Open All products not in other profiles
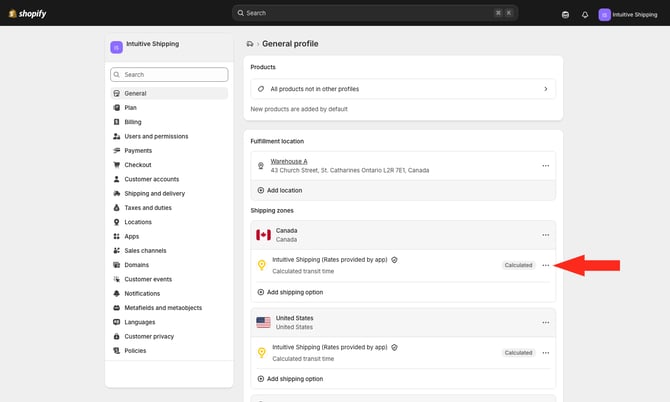Image resolution: width=670 pixels, height=402 pixels. [x=403, y=89]
